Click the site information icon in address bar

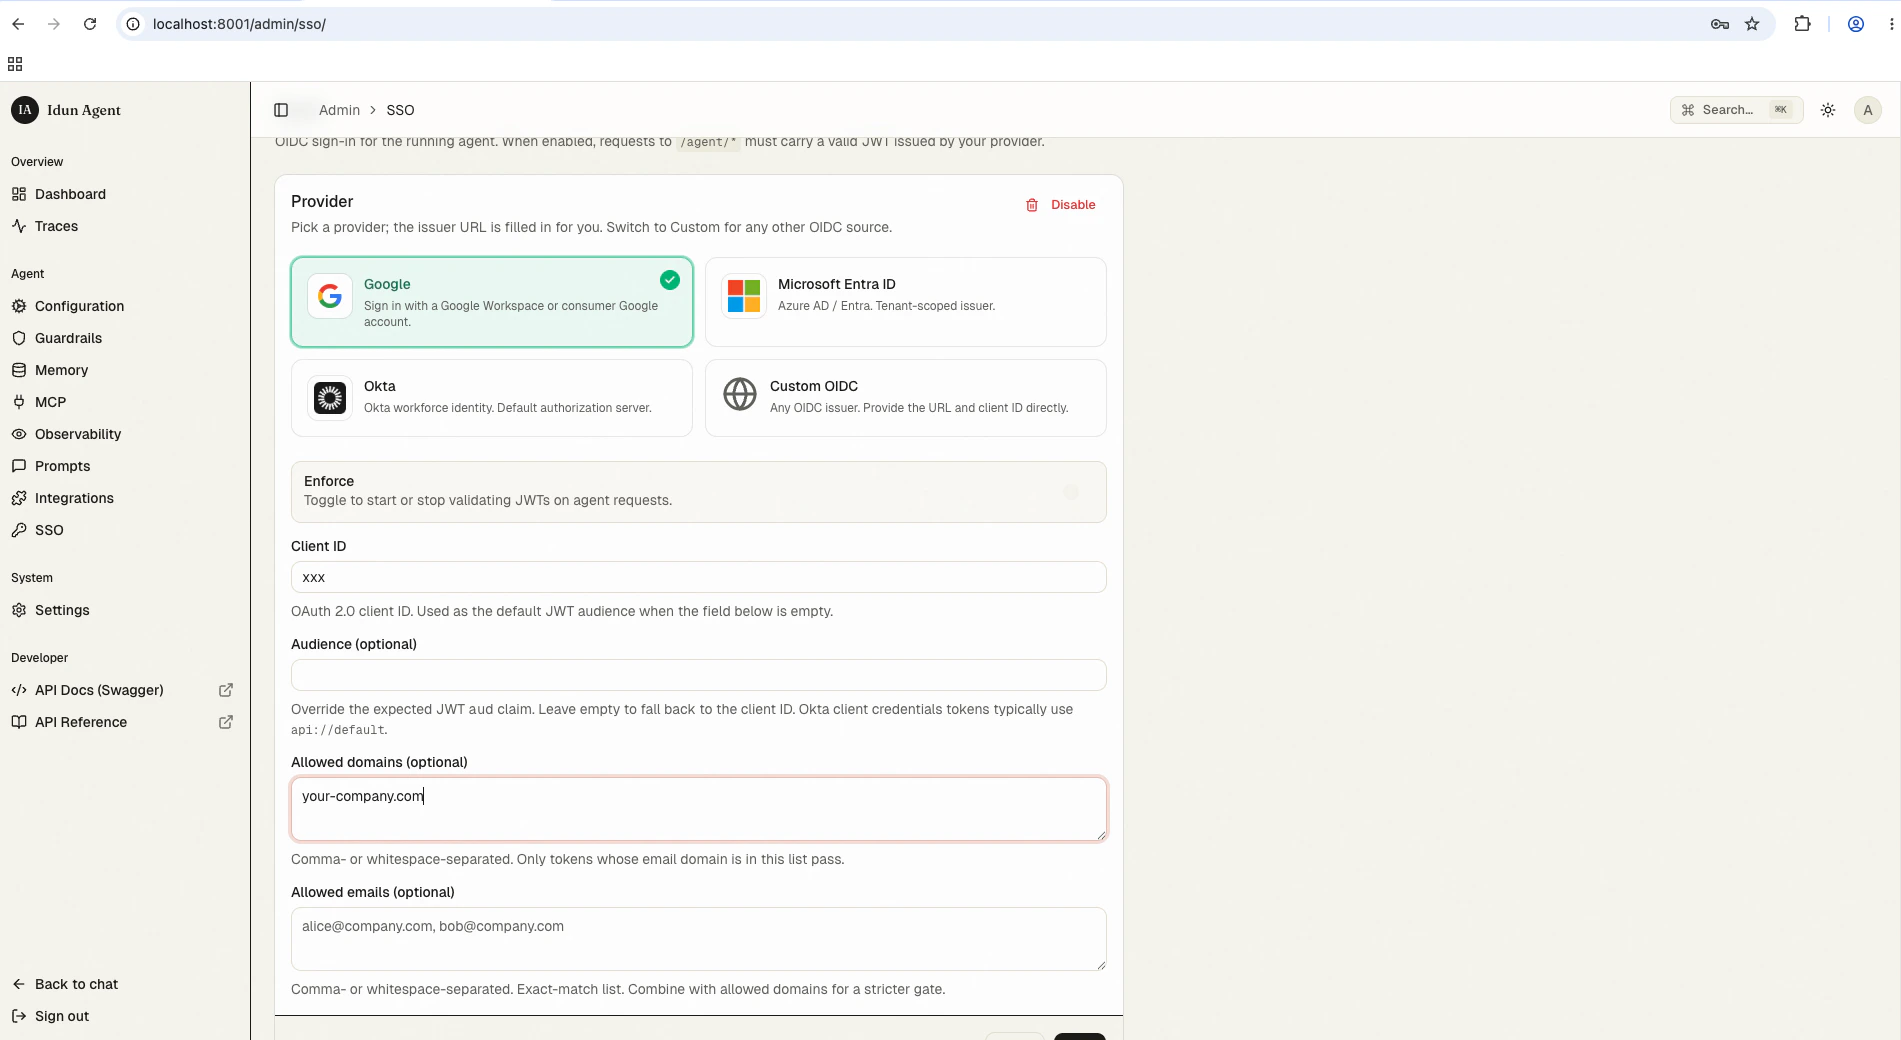133,24
